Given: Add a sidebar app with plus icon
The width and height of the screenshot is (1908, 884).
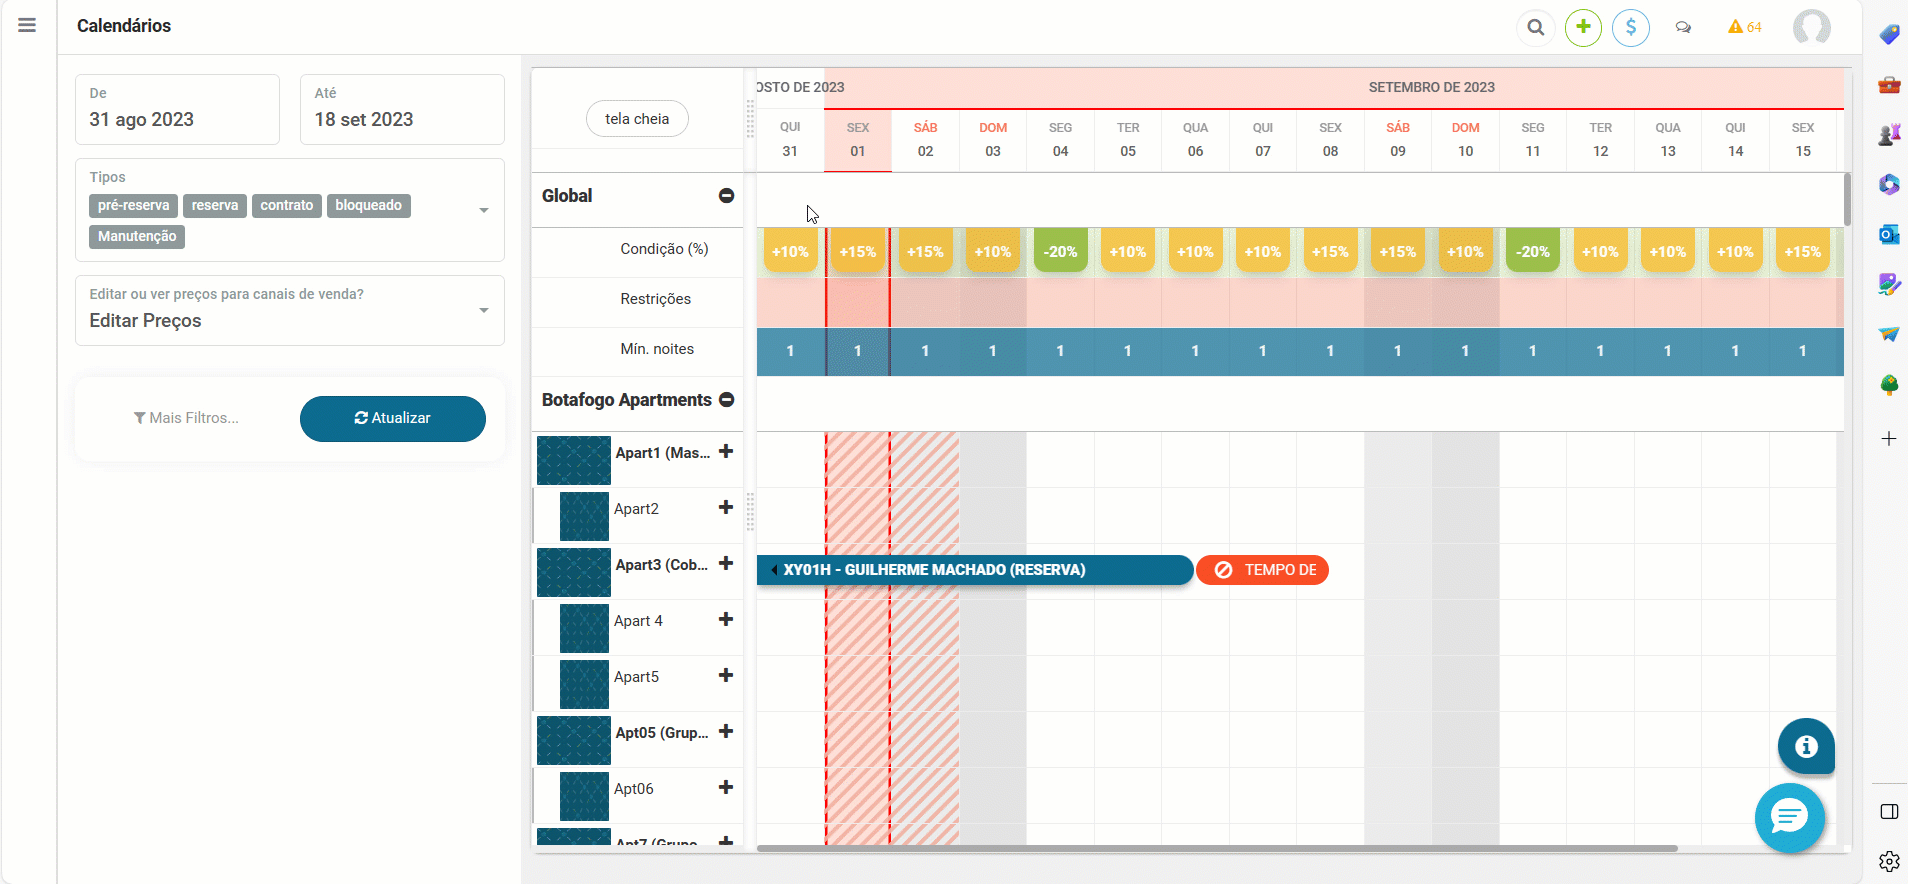Looking at the screenshot, I should pos(1889,439).
